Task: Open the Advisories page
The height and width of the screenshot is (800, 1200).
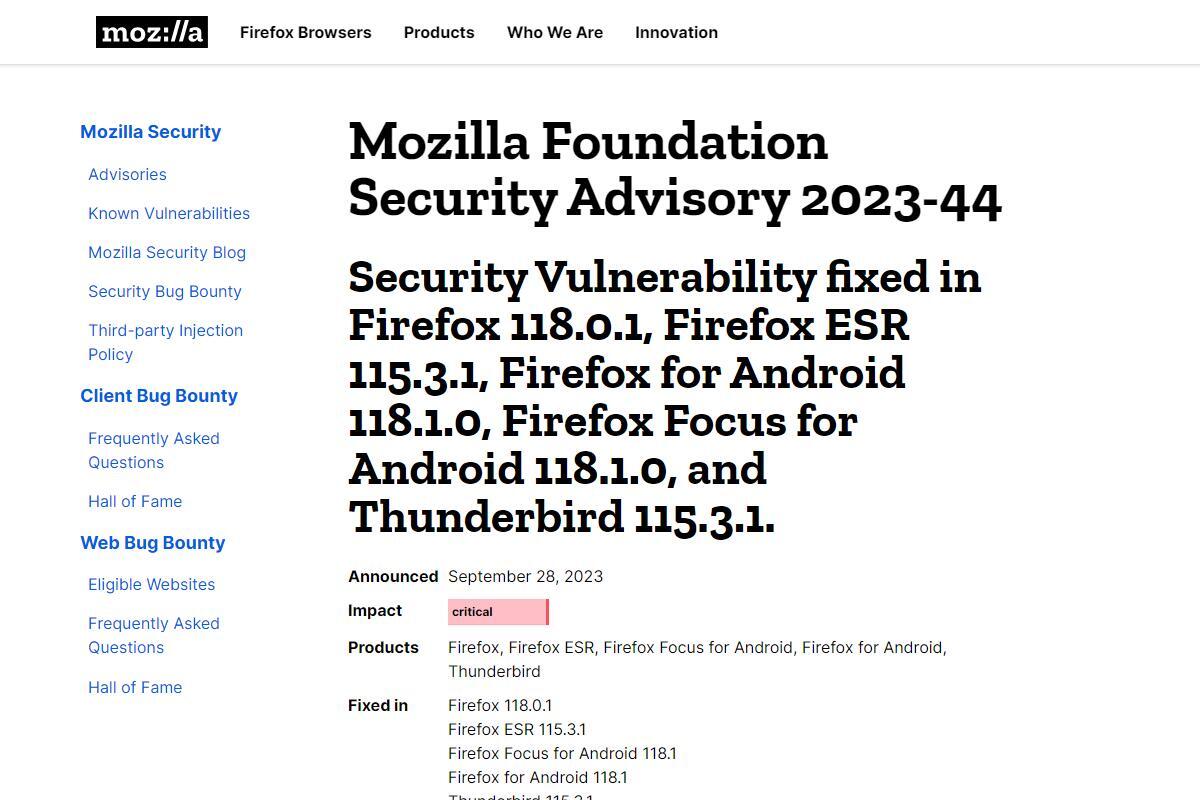Action: click(x=127, y=174)
